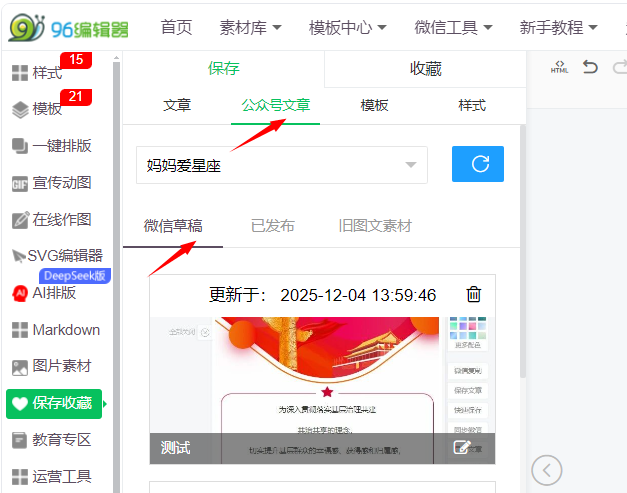Switch to the 公众号文章 tab
This screenshot has height=493, width=627.
coord(275,105)
